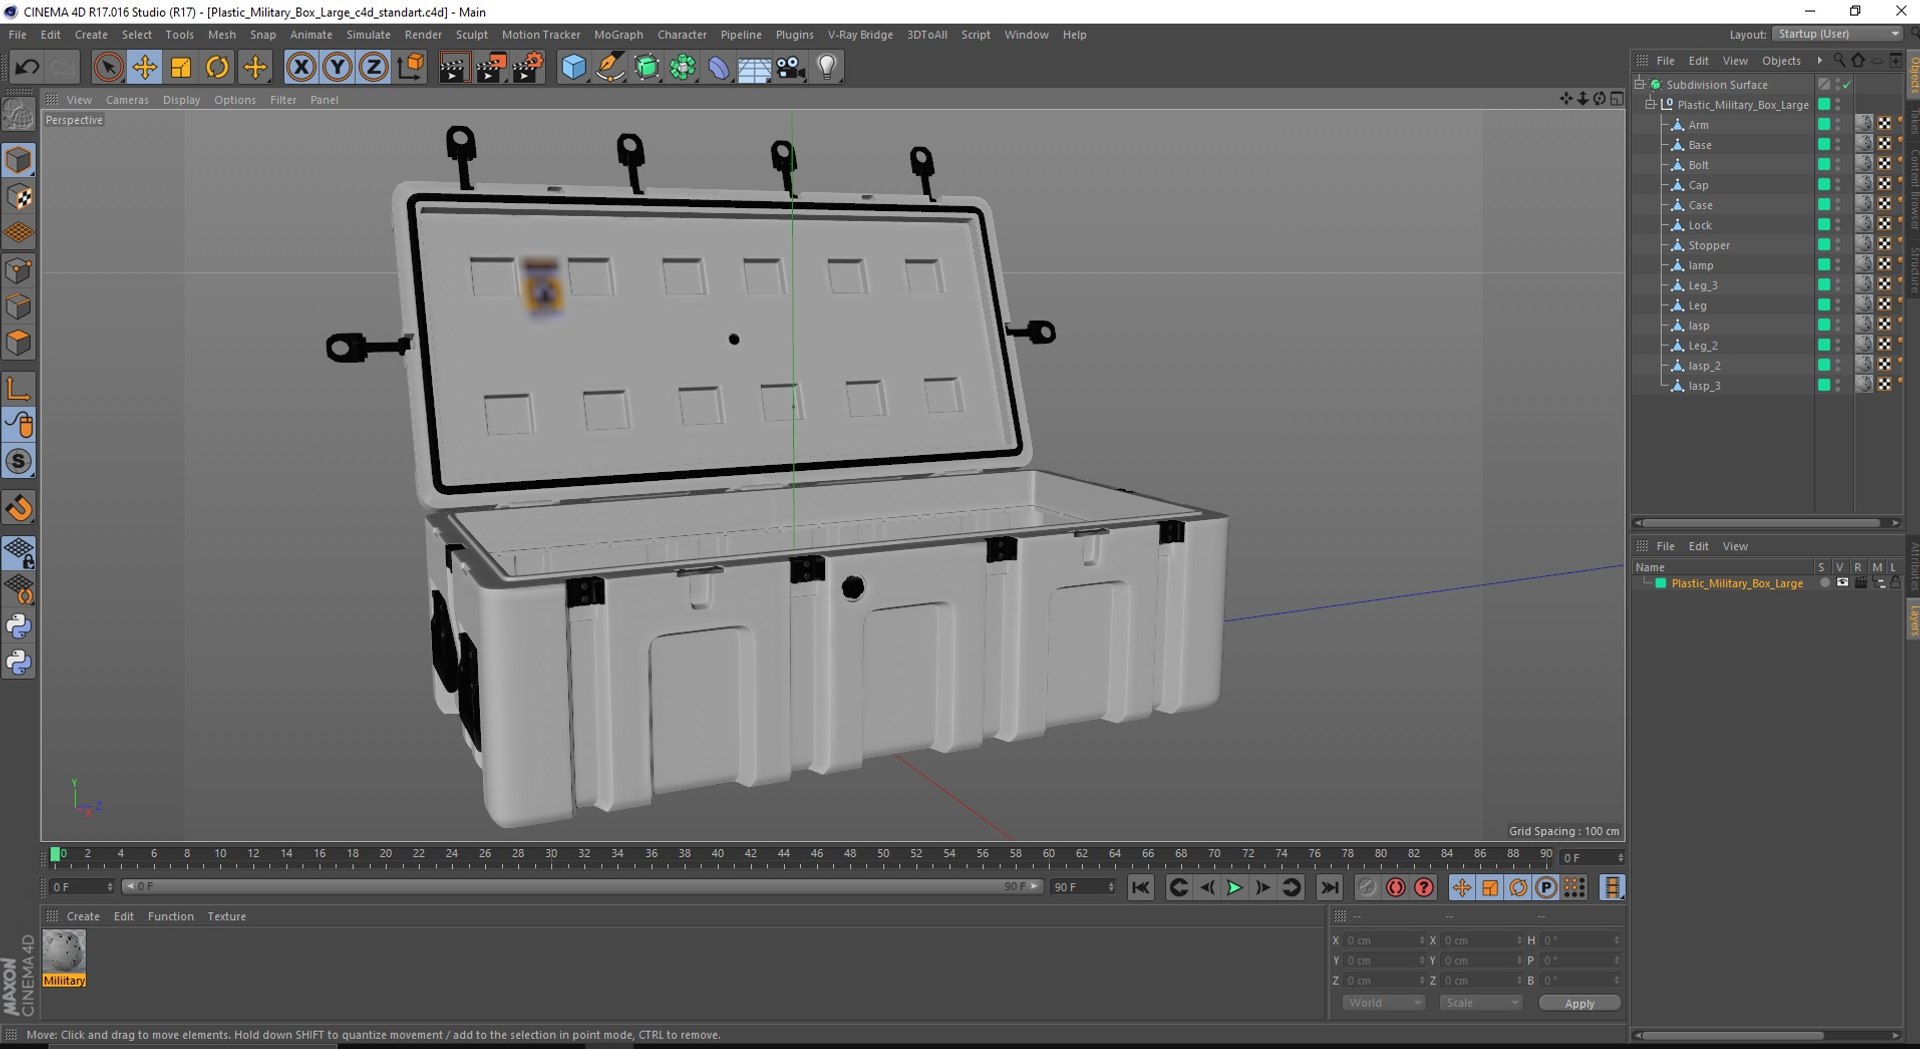1920x1049 pixels.
Task: Render the active view clapperboard icon
Action: (454, 67)
